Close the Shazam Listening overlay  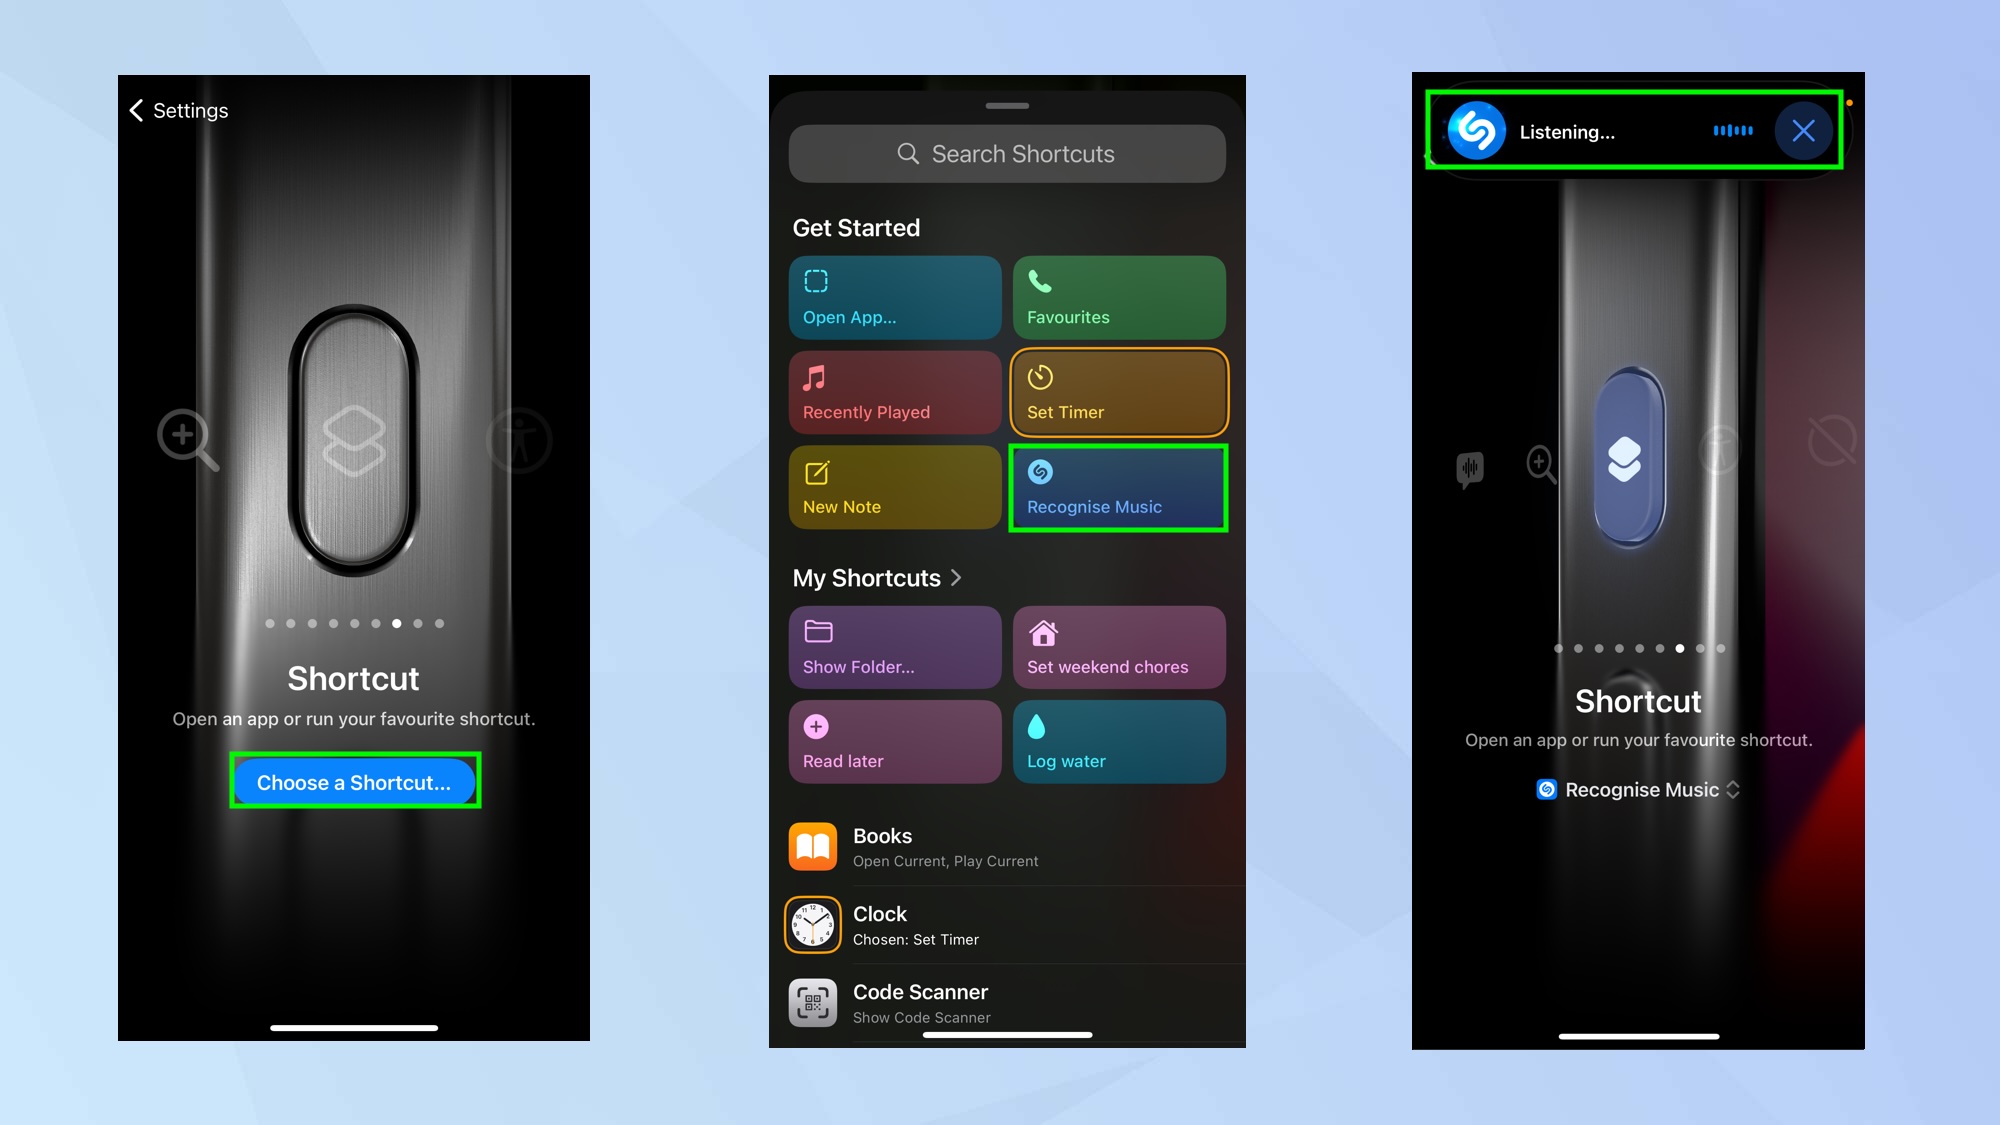tap(1804, 130)
